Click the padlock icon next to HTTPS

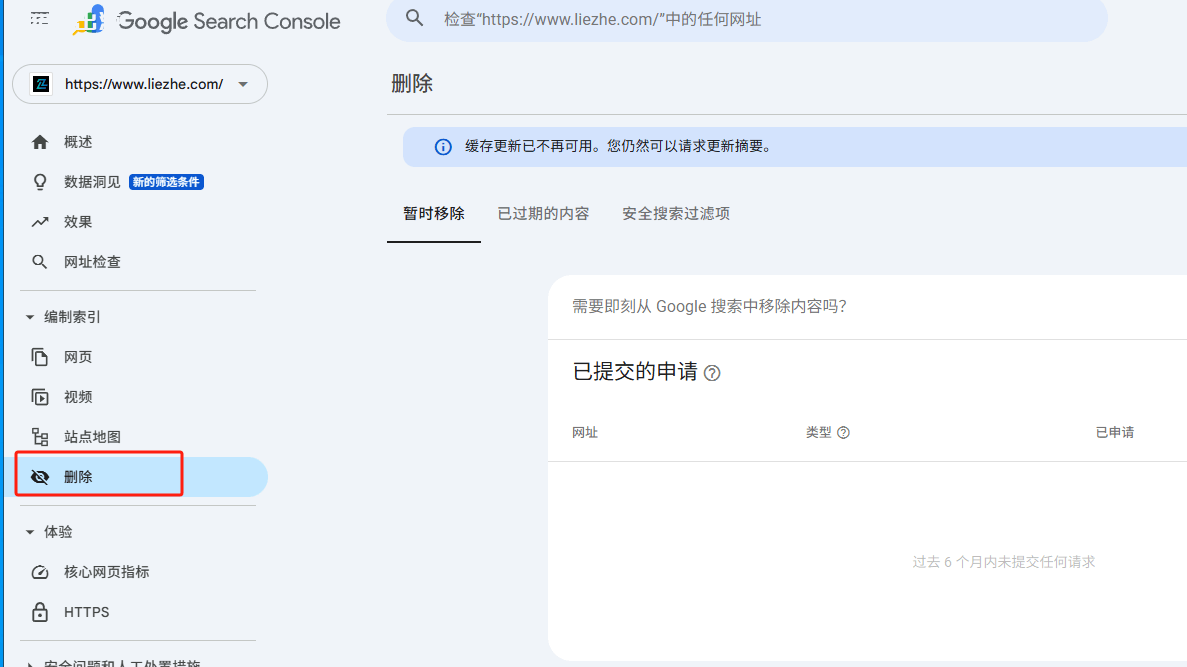click(x=39, y=612)
